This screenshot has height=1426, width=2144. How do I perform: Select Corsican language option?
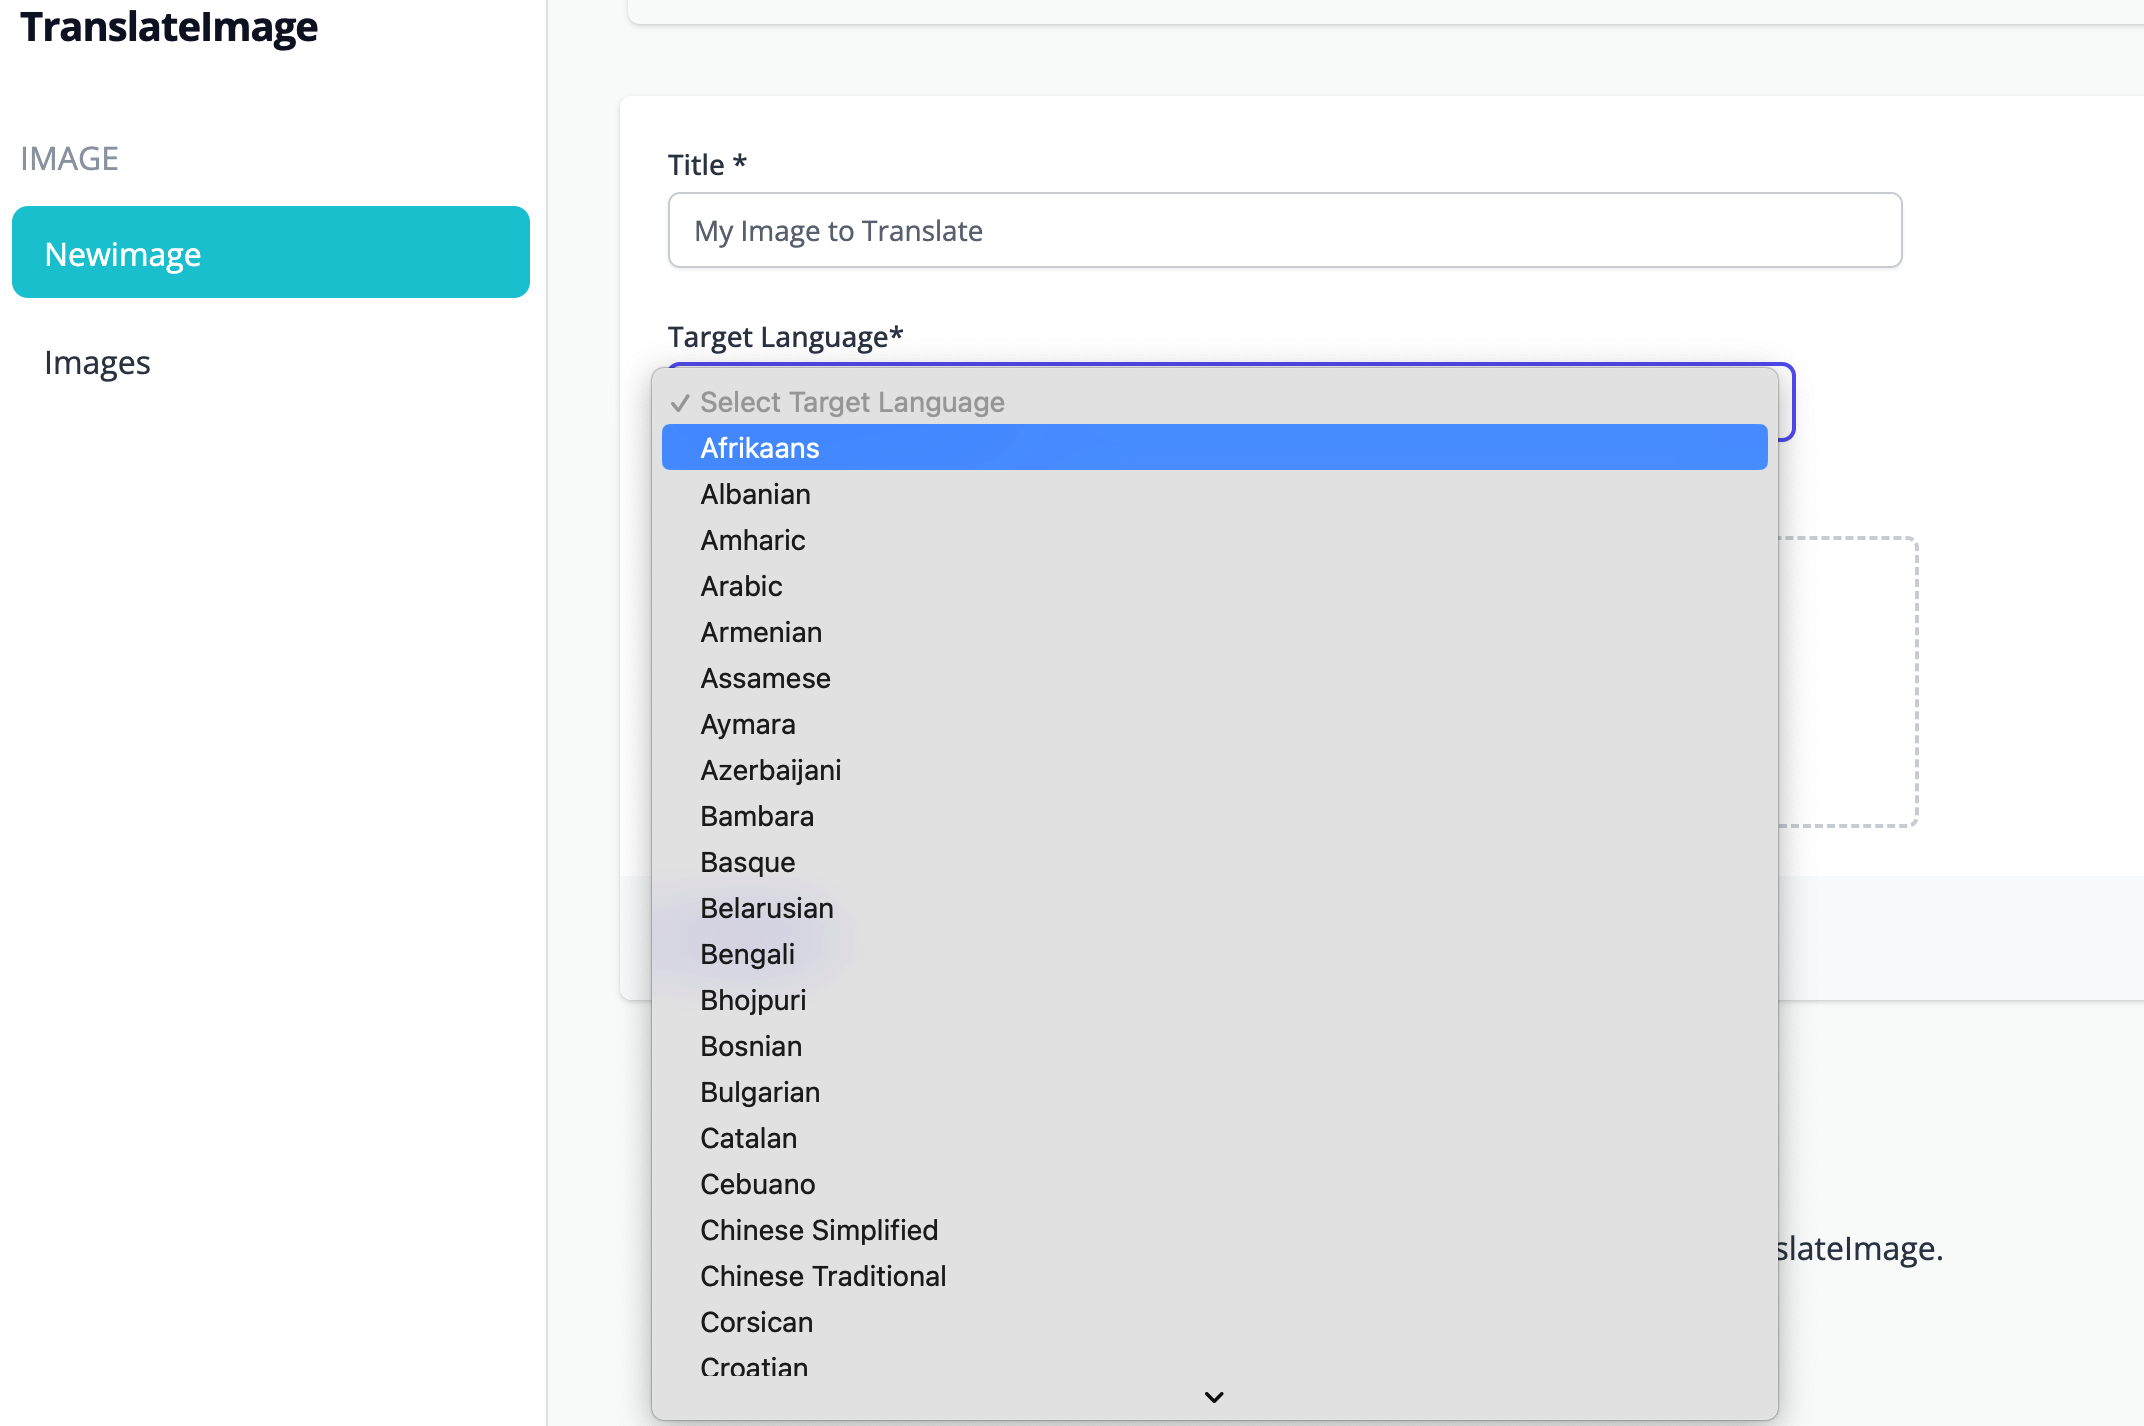[x=756, y=1322]
